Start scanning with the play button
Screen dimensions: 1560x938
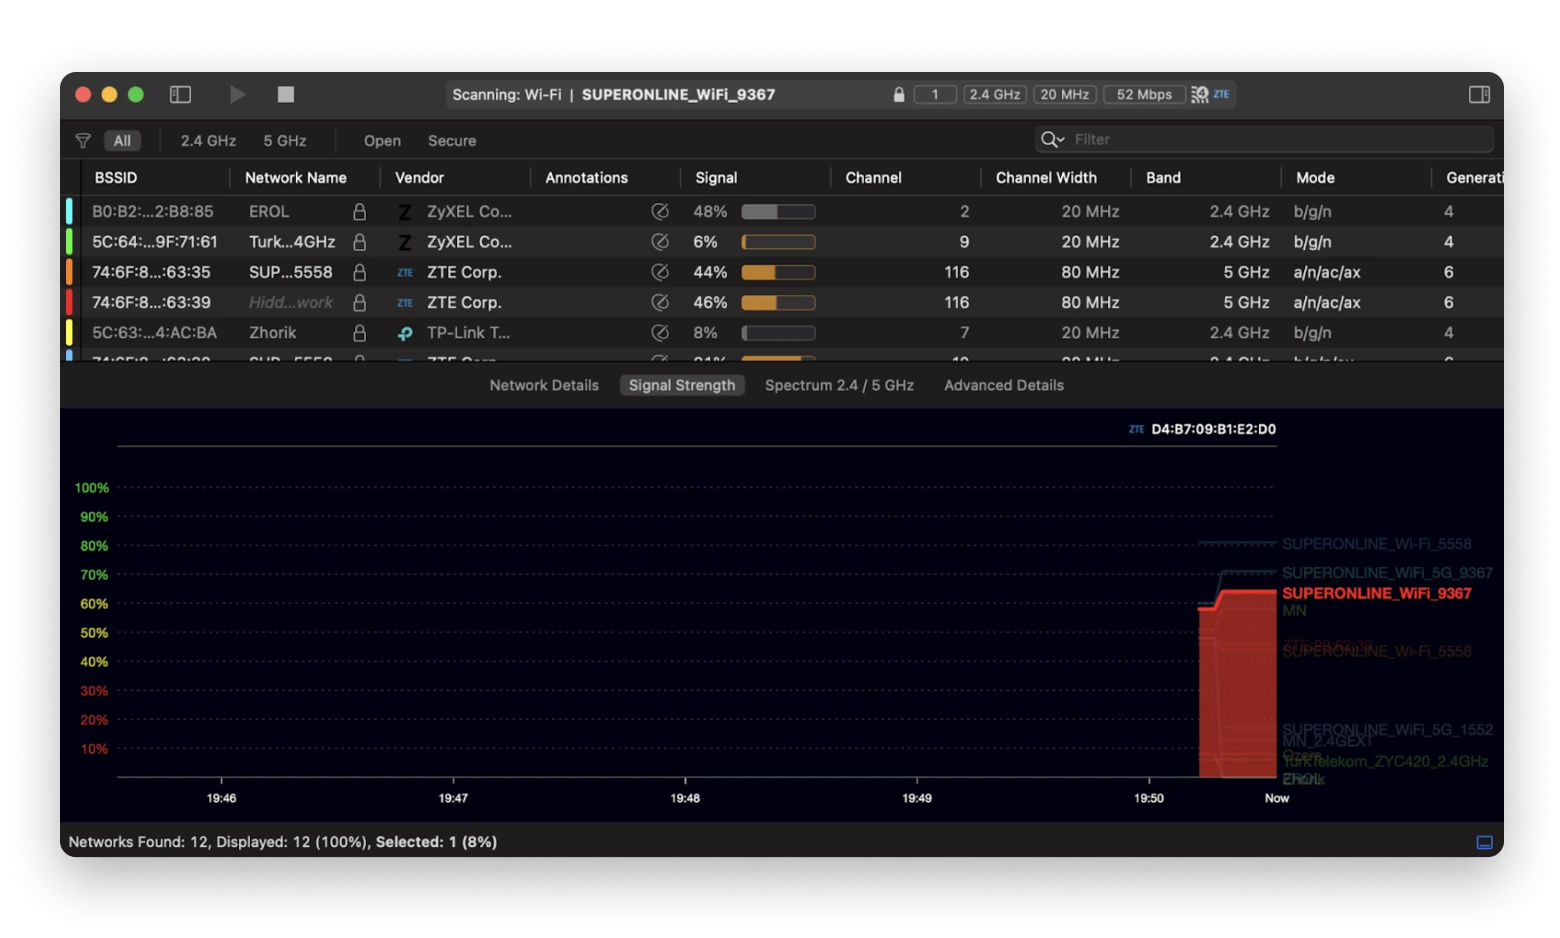pyautogui.click(x=237, y=94)
